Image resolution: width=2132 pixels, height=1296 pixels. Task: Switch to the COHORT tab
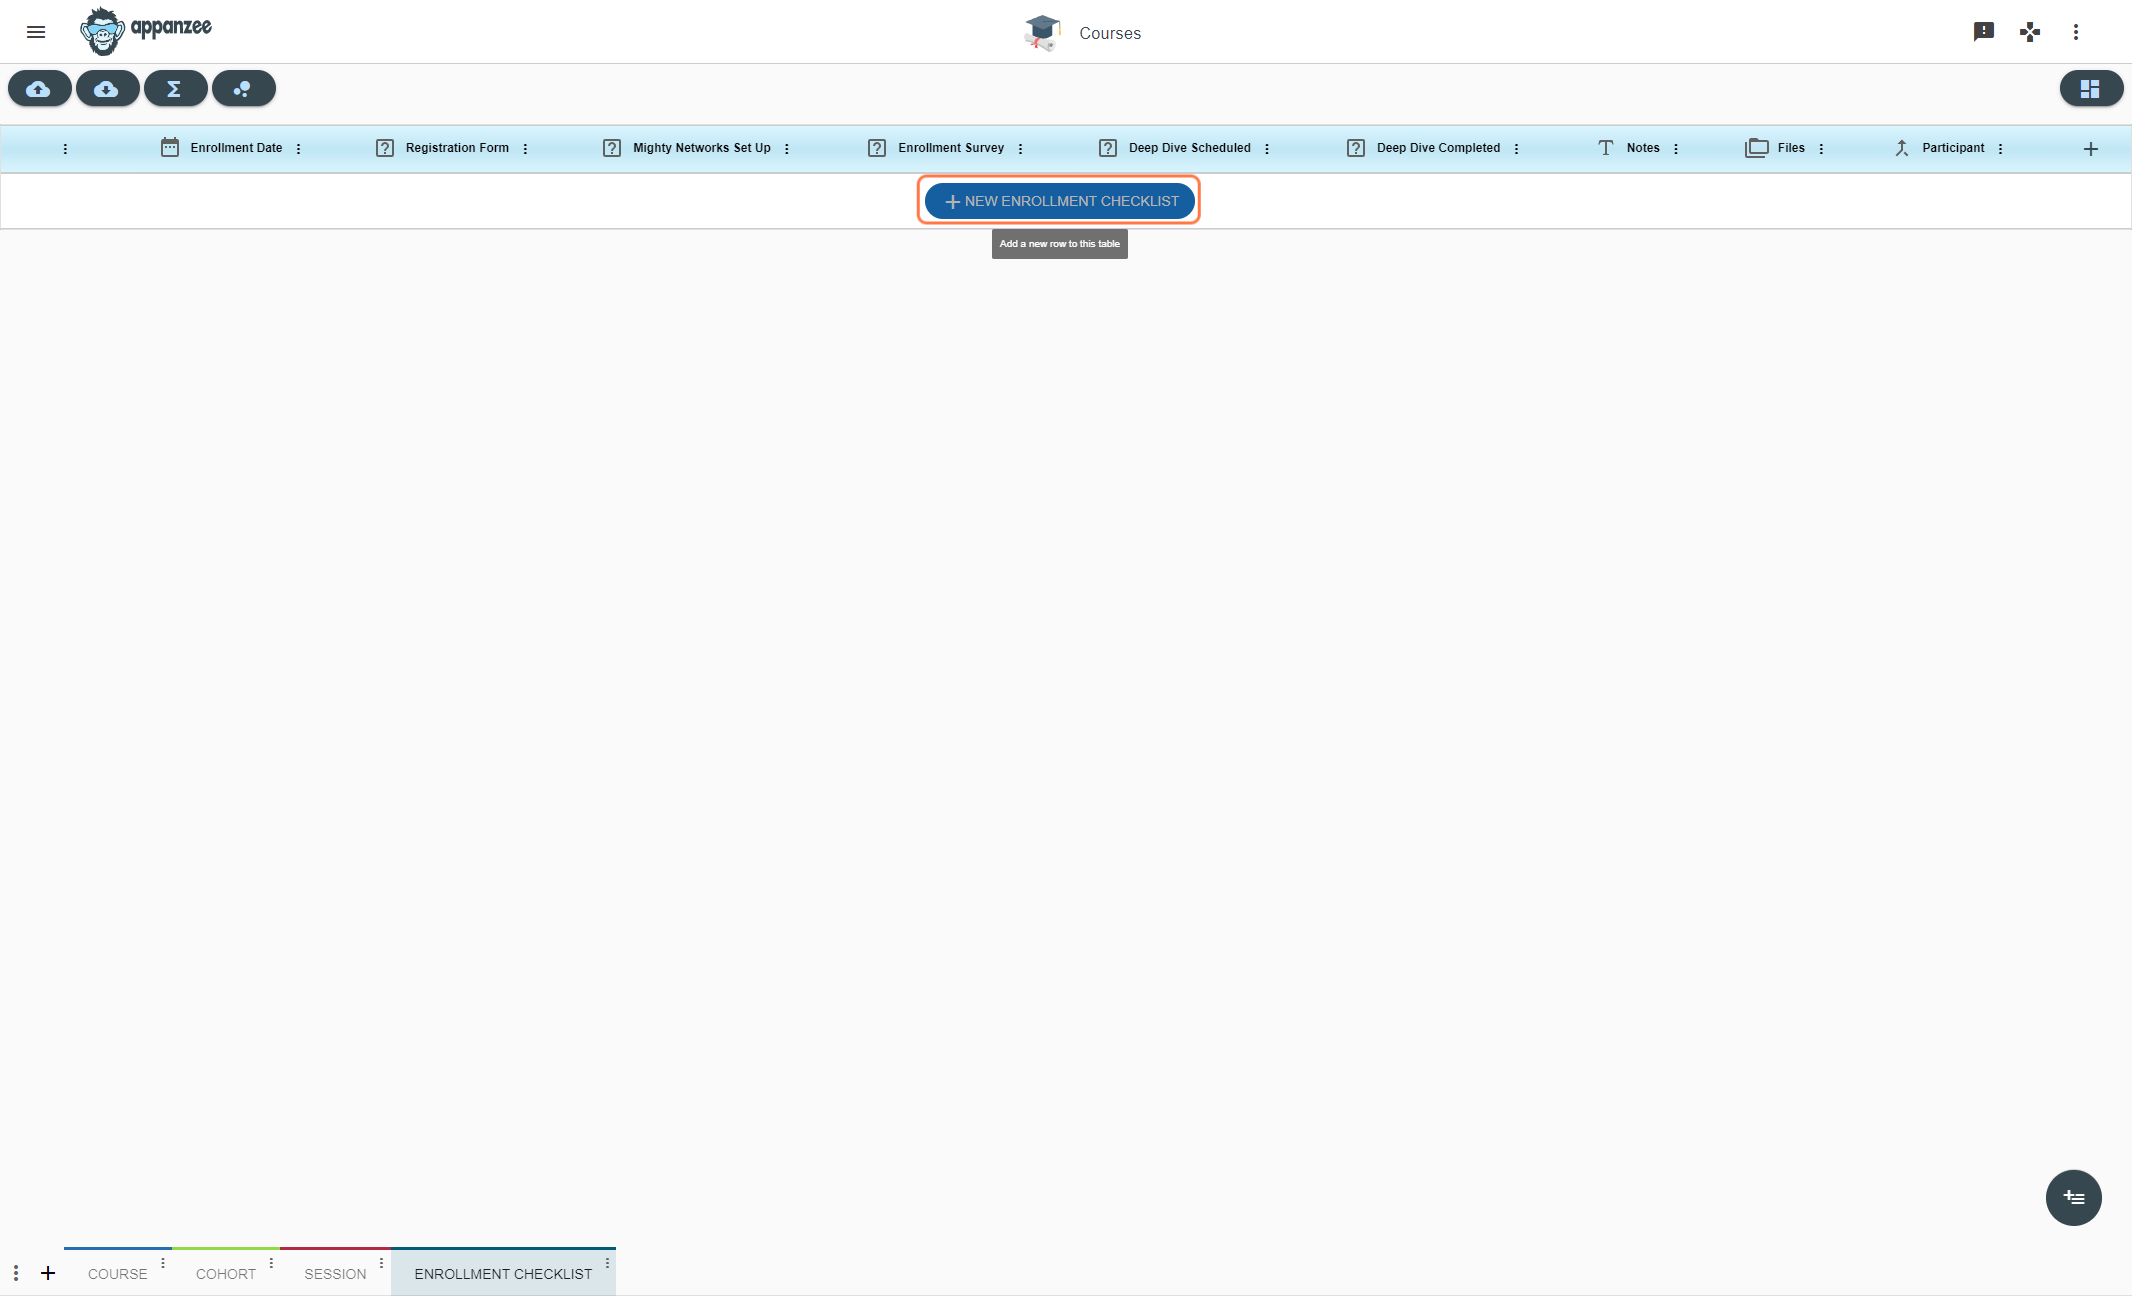(x=226, y=1274)
